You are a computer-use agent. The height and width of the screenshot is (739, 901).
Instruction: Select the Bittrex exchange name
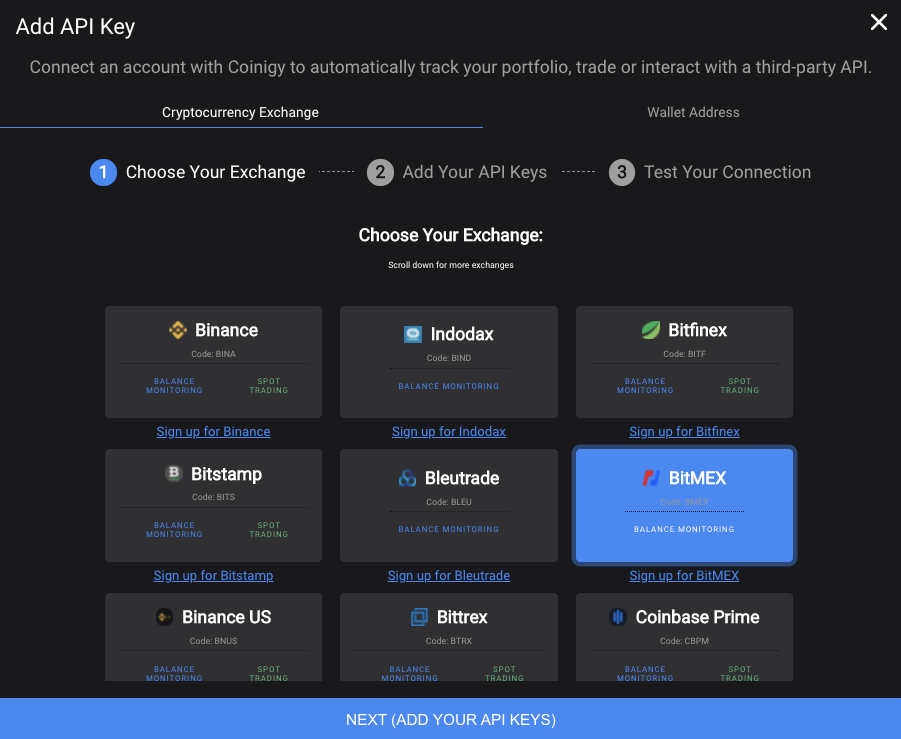point(462,617)
